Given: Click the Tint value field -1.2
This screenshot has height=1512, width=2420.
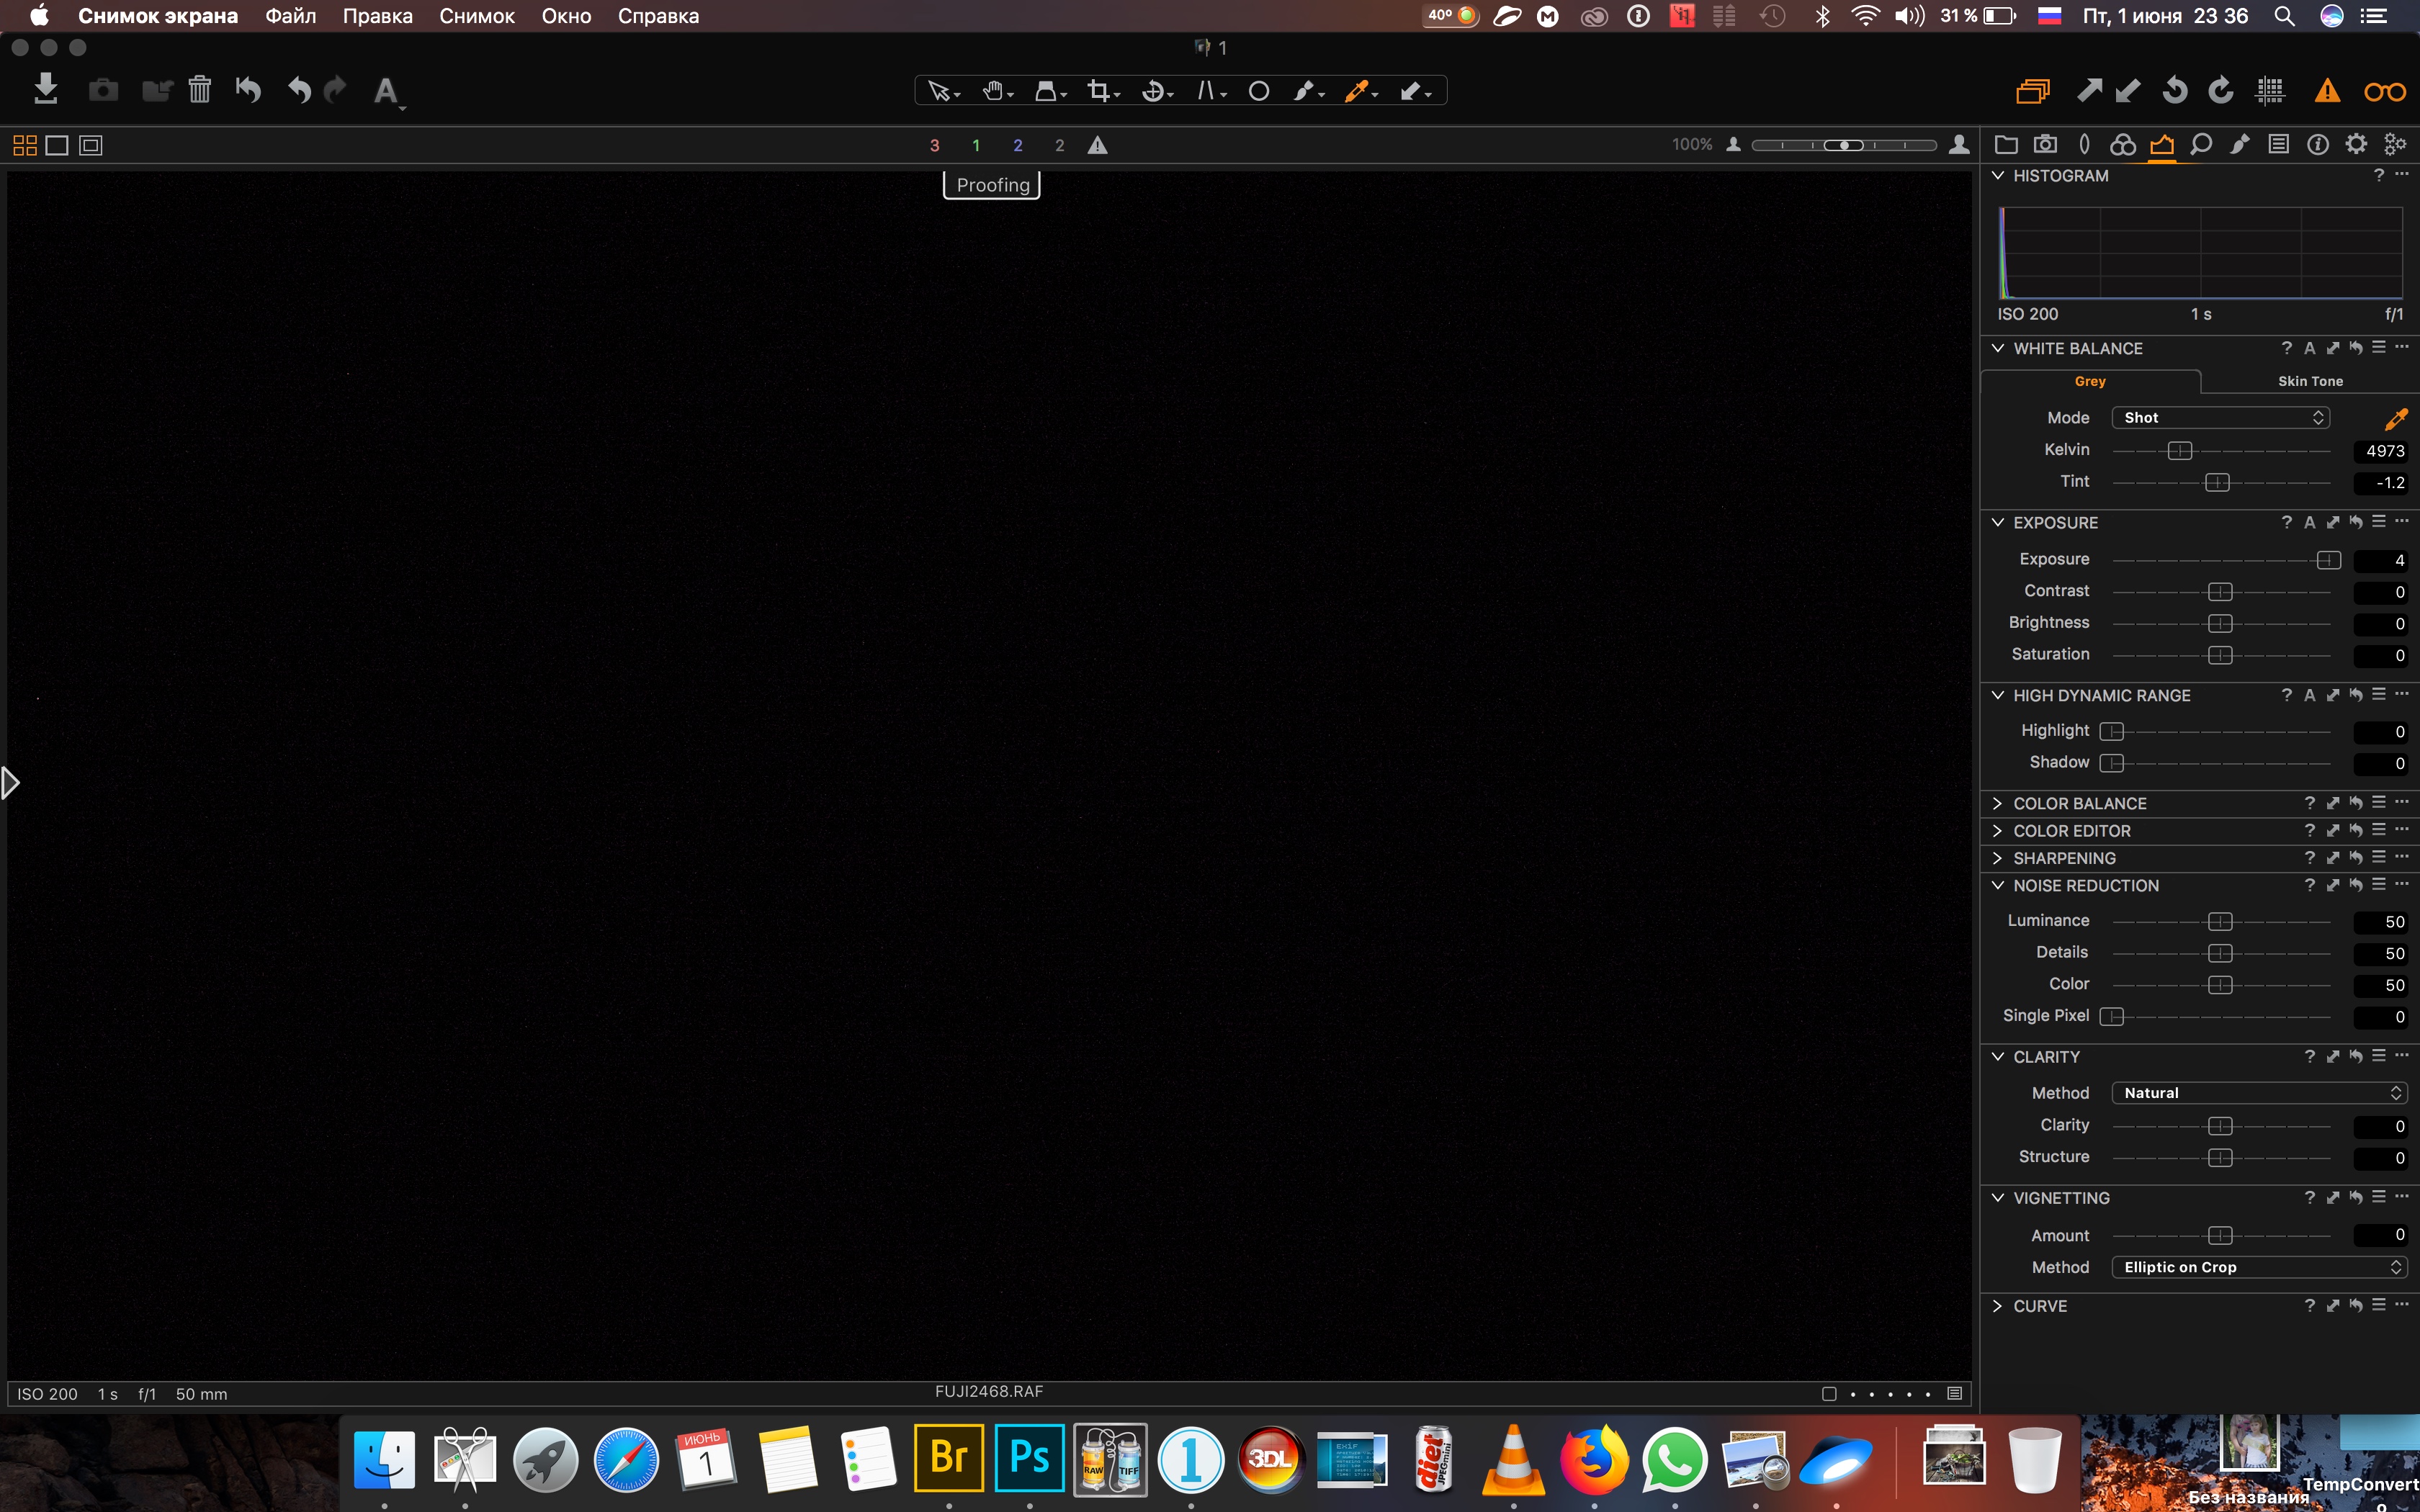Looking at the screenshot, I should [2380, 483].
